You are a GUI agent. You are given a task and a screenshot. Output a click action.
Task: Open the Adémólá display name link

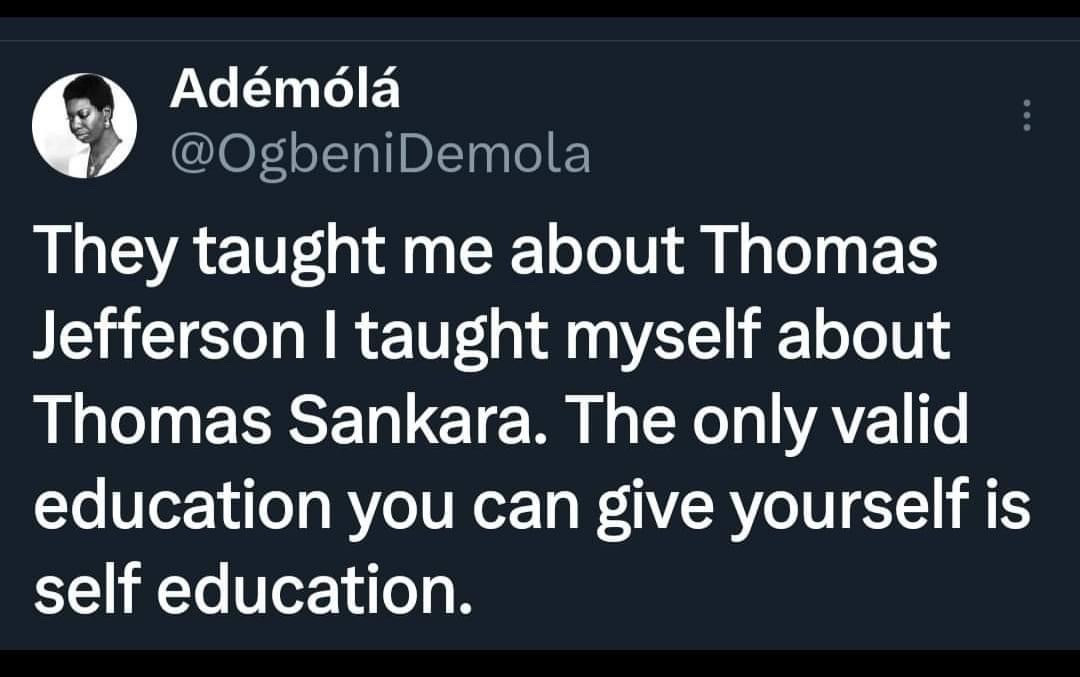pyautogui.click(x=284, y=92)
